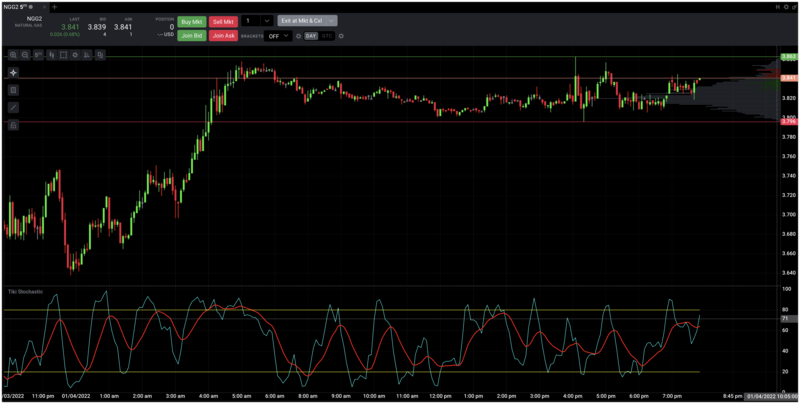Pop out the chart with the external-window icon

pyautogui.click(x=794, y=7)
